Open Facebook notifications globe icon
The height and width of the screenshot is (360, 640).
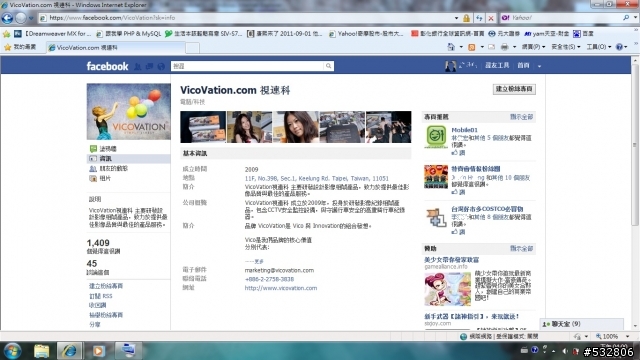click(x=161, y=66)
